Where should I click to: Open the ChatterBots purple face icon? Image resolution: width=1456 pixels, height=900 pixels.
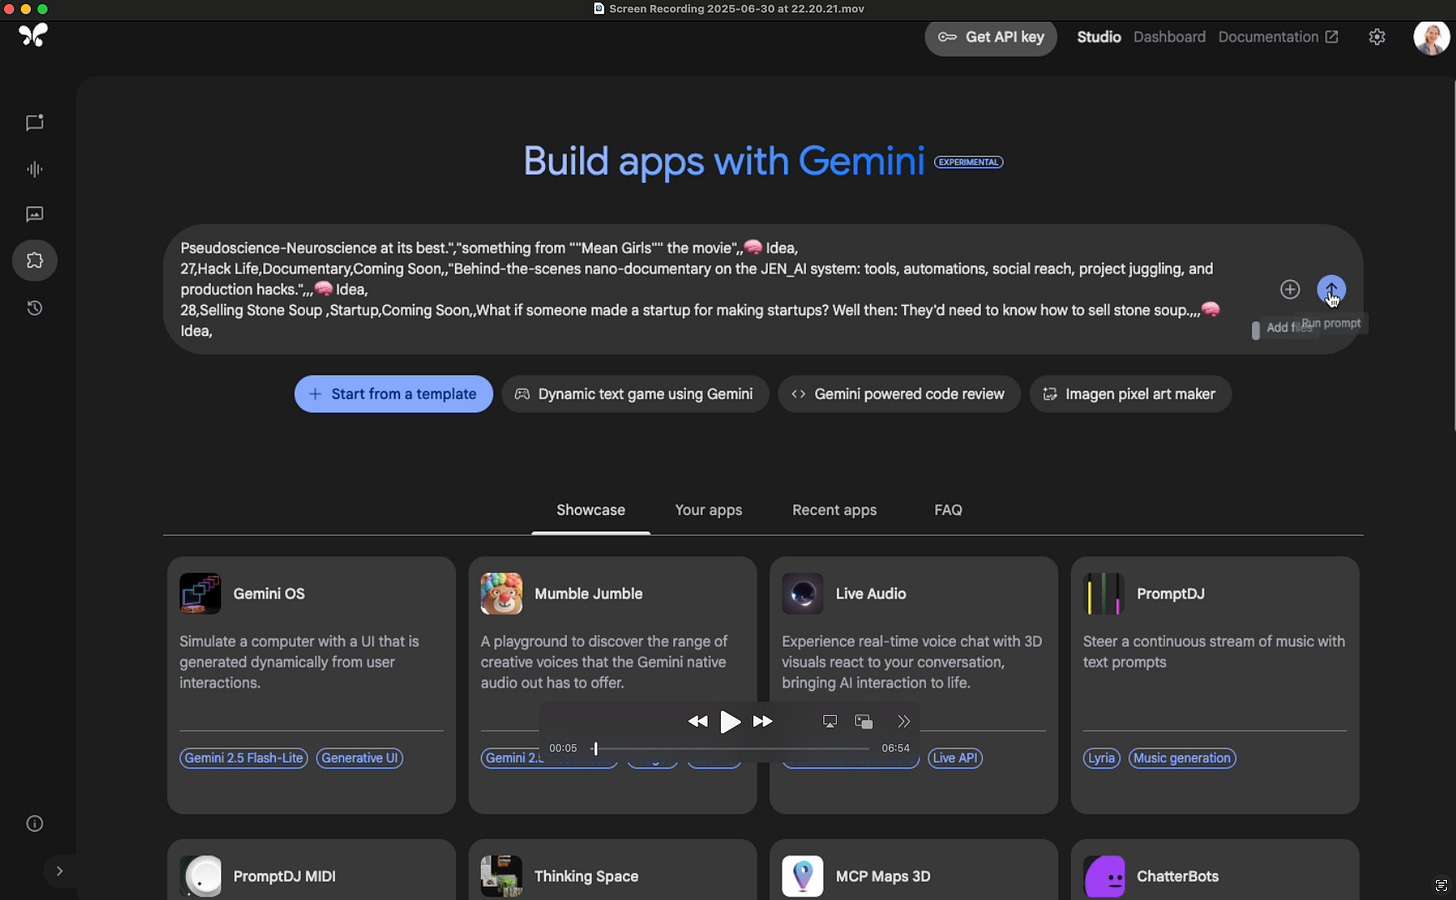click(1104, 876)
